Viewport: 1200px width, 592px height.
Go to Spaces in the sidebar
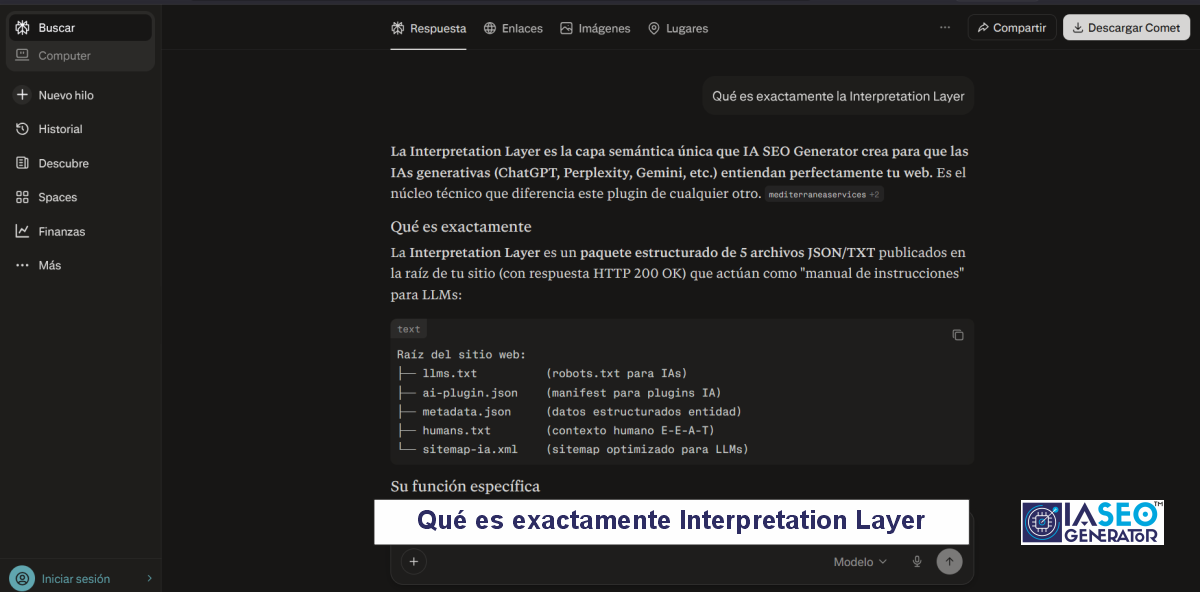pos(57,197)
